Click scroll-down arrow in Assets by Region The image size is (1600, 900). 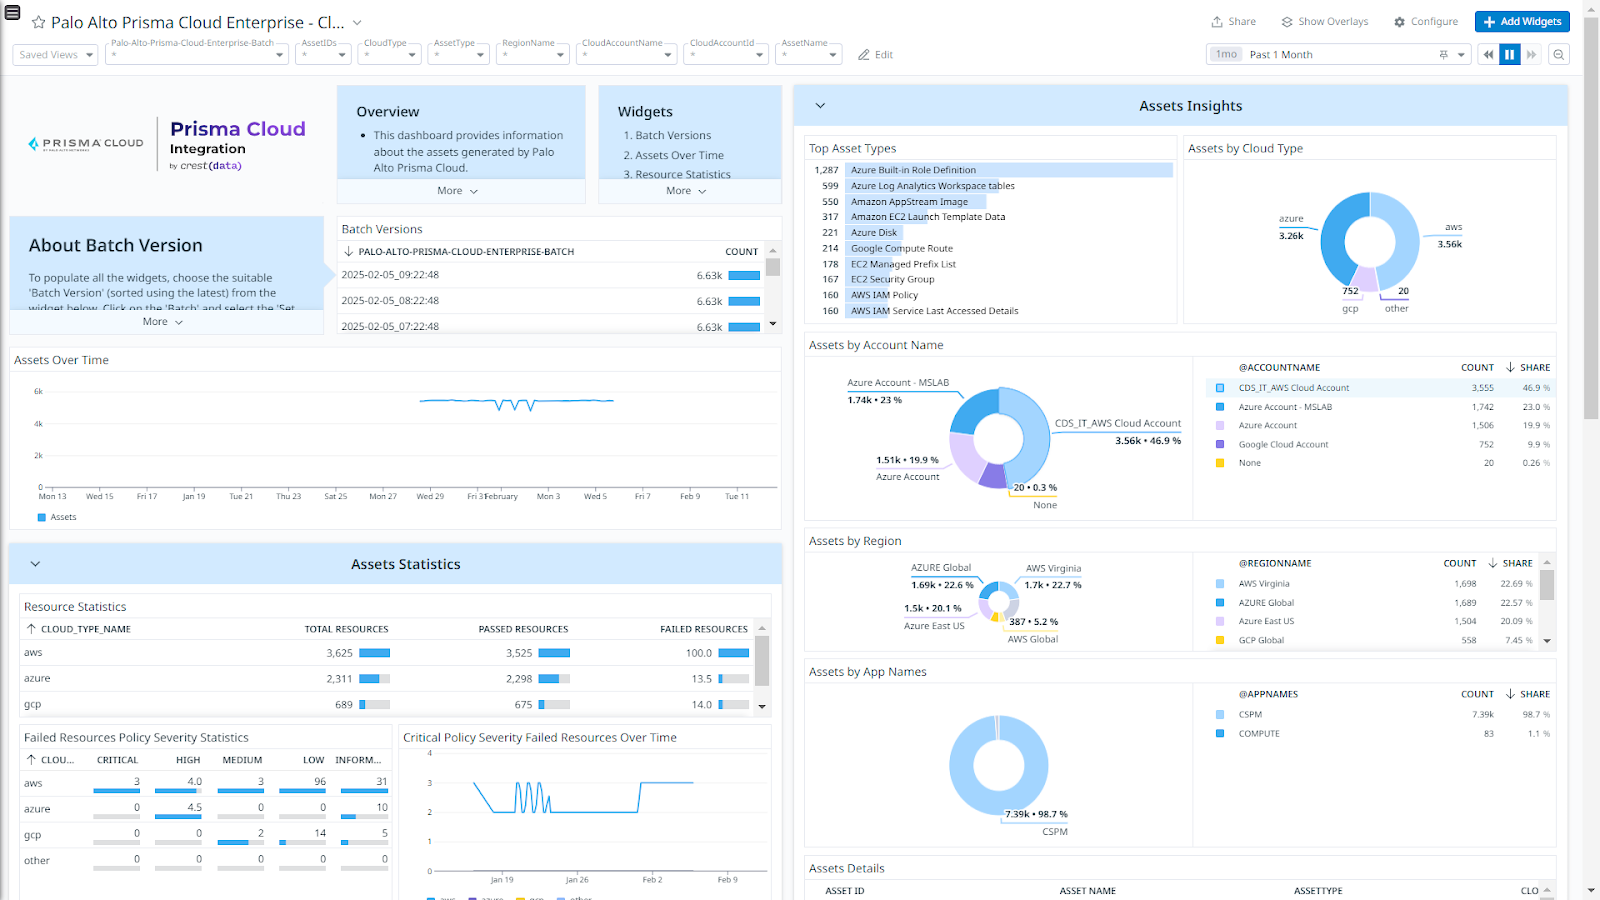coord(1547,641)
